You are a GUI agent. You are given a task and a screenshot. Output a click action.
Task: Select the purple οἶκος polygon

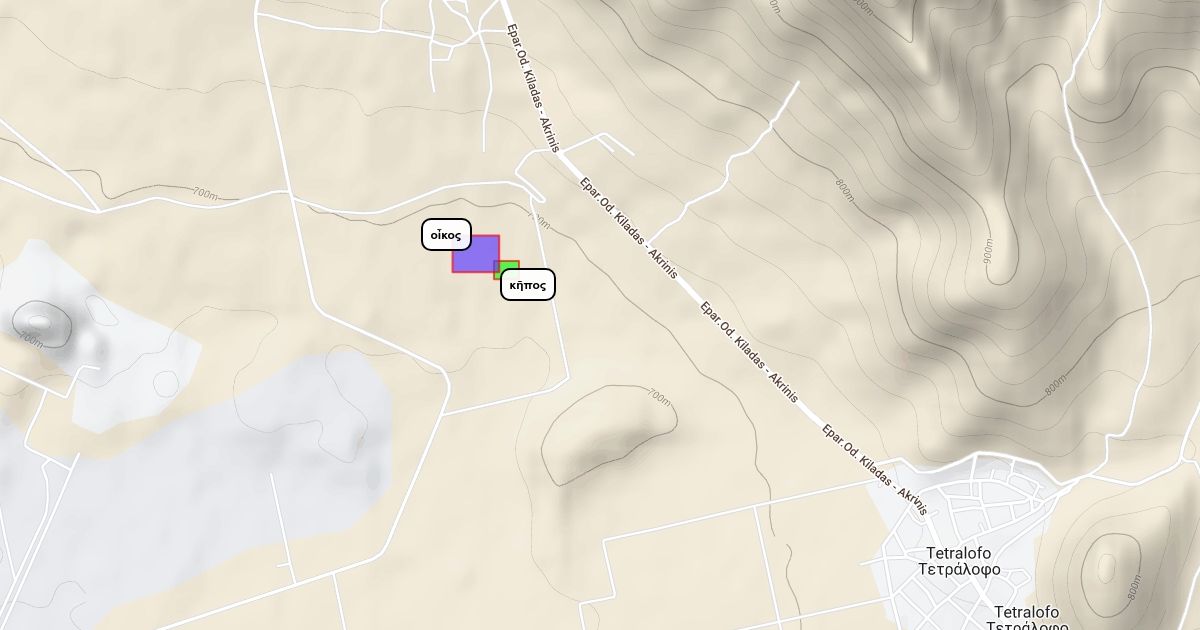475,254
